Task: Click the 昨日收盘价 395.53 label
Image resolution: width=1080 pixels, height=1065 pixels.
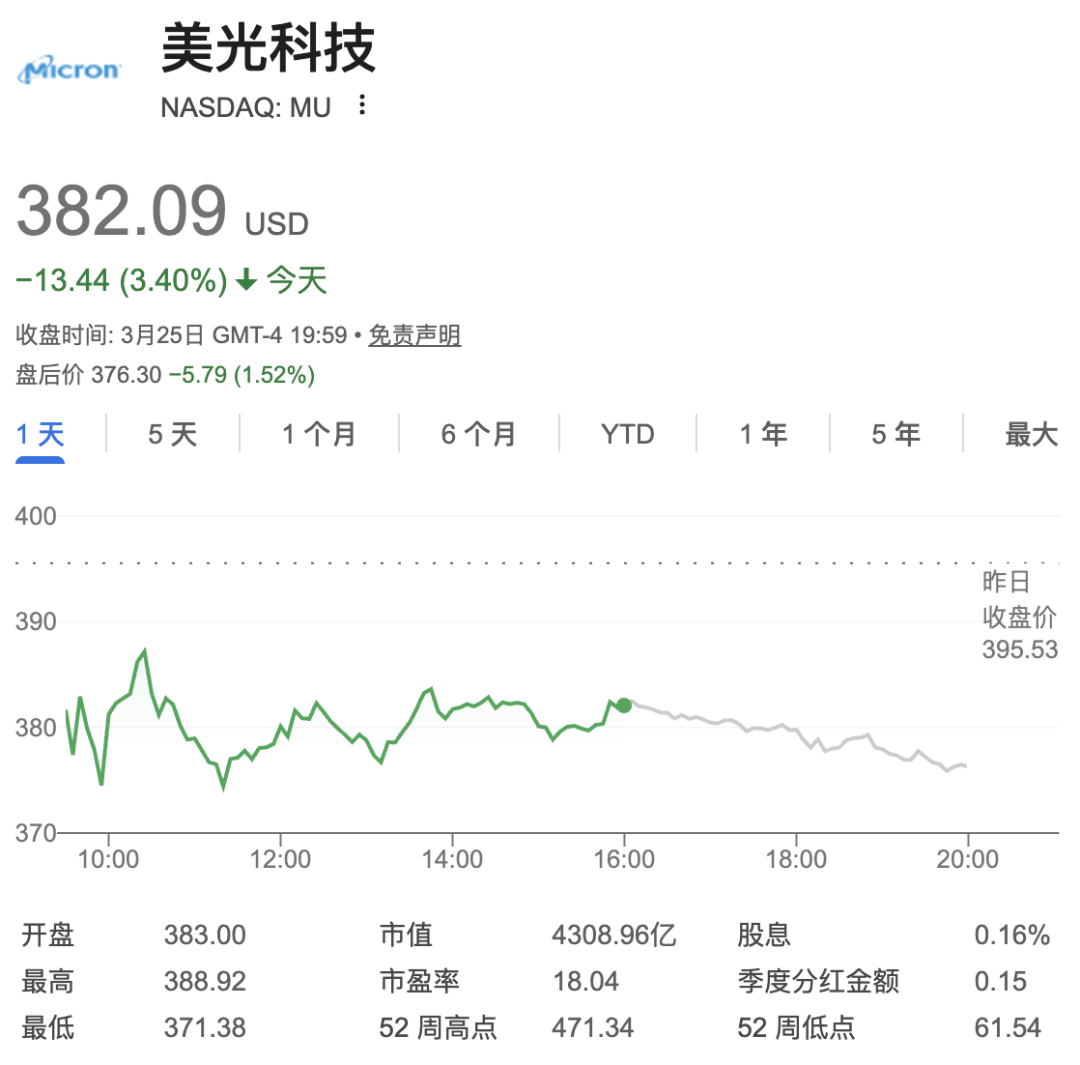Action: coord(1016,615)
